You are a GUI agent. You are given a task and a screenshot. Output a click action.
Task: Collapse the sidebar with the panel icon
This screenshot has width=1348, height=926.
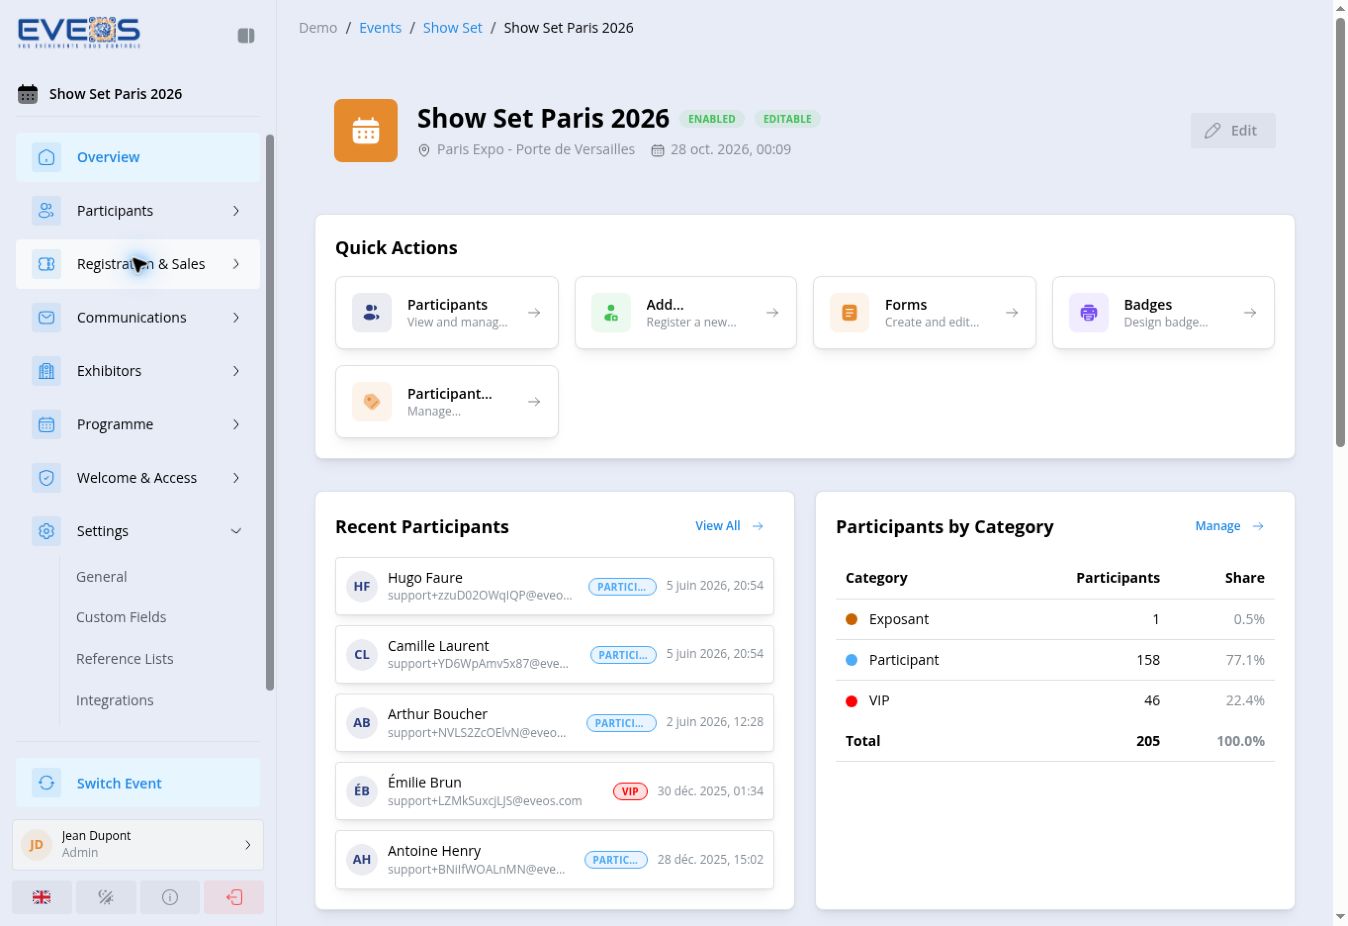(246, 36)
